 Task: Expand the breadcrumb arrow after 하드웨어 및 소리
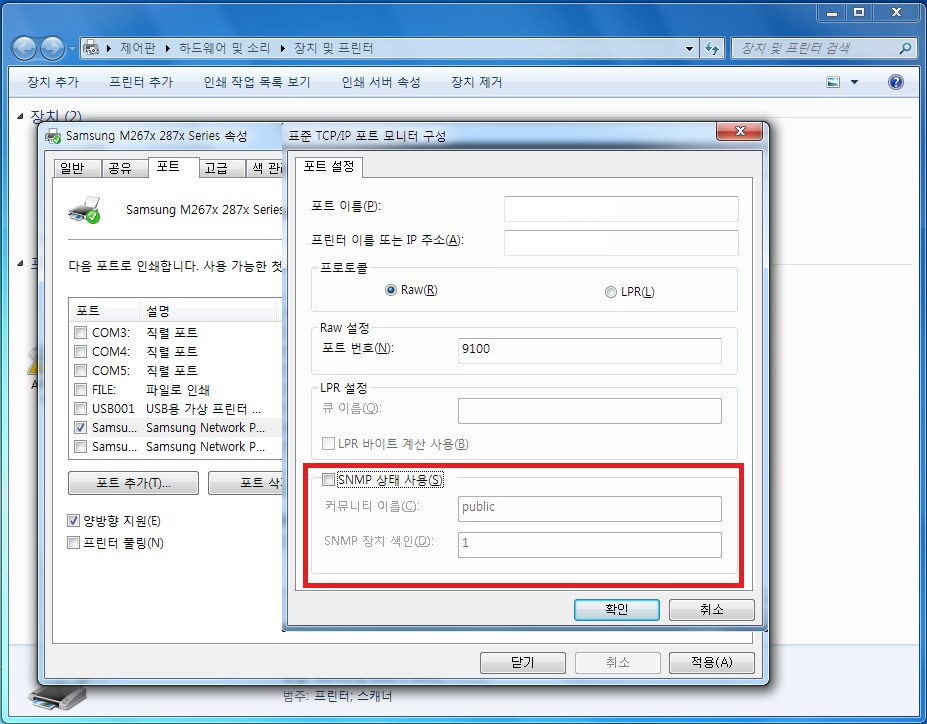[x=283, y=48]
